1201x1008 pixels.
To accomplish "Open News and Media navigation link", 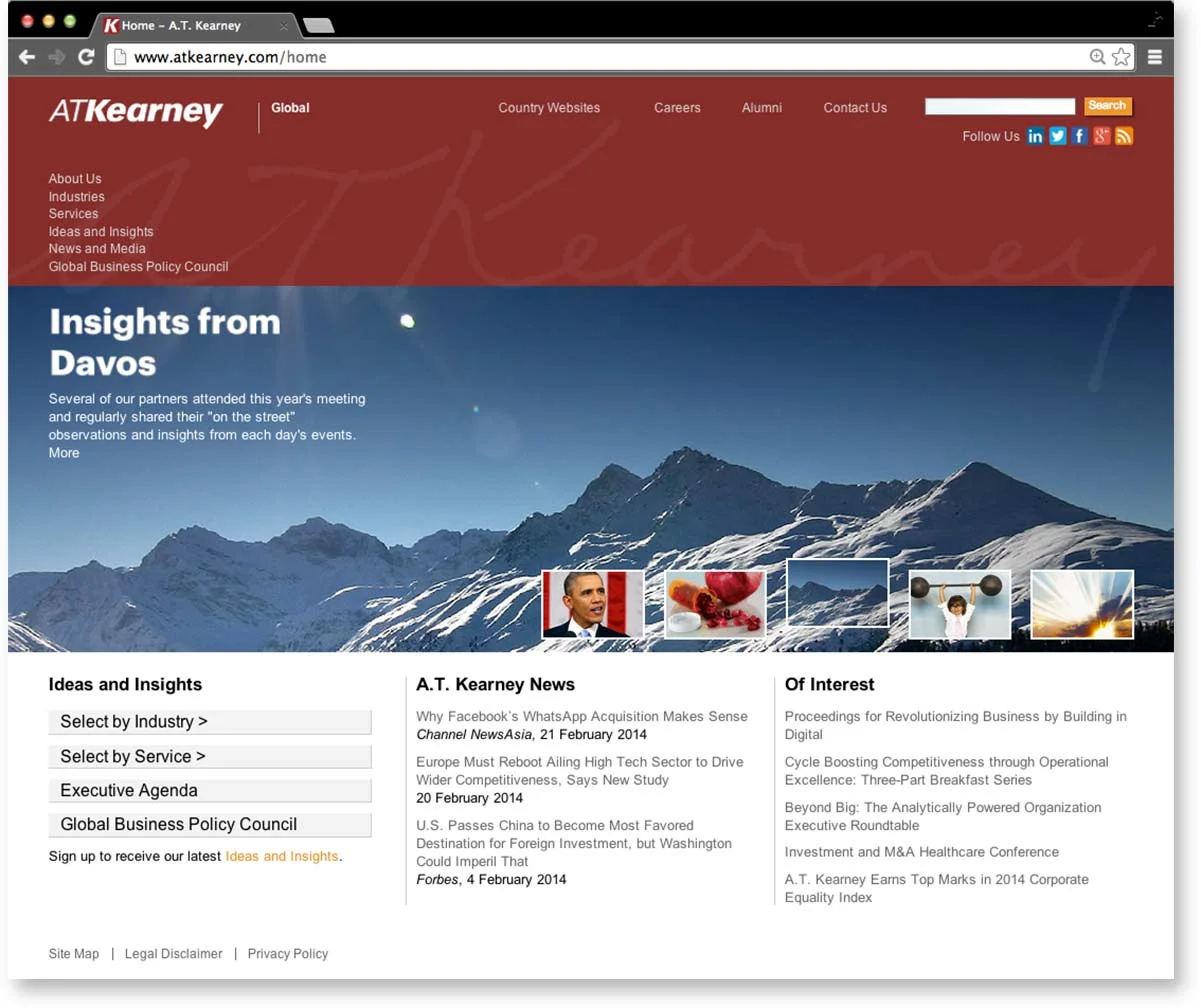I will tap(97, 249).
